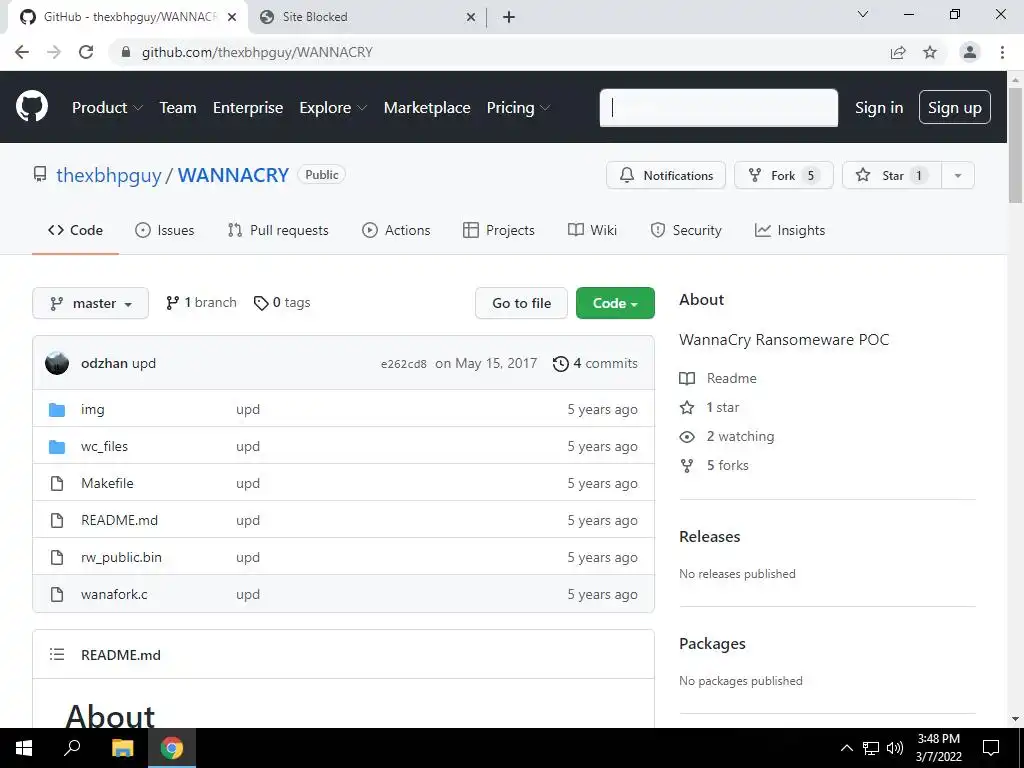
Task: Select the Code repository tab
Action: (76, 230)
